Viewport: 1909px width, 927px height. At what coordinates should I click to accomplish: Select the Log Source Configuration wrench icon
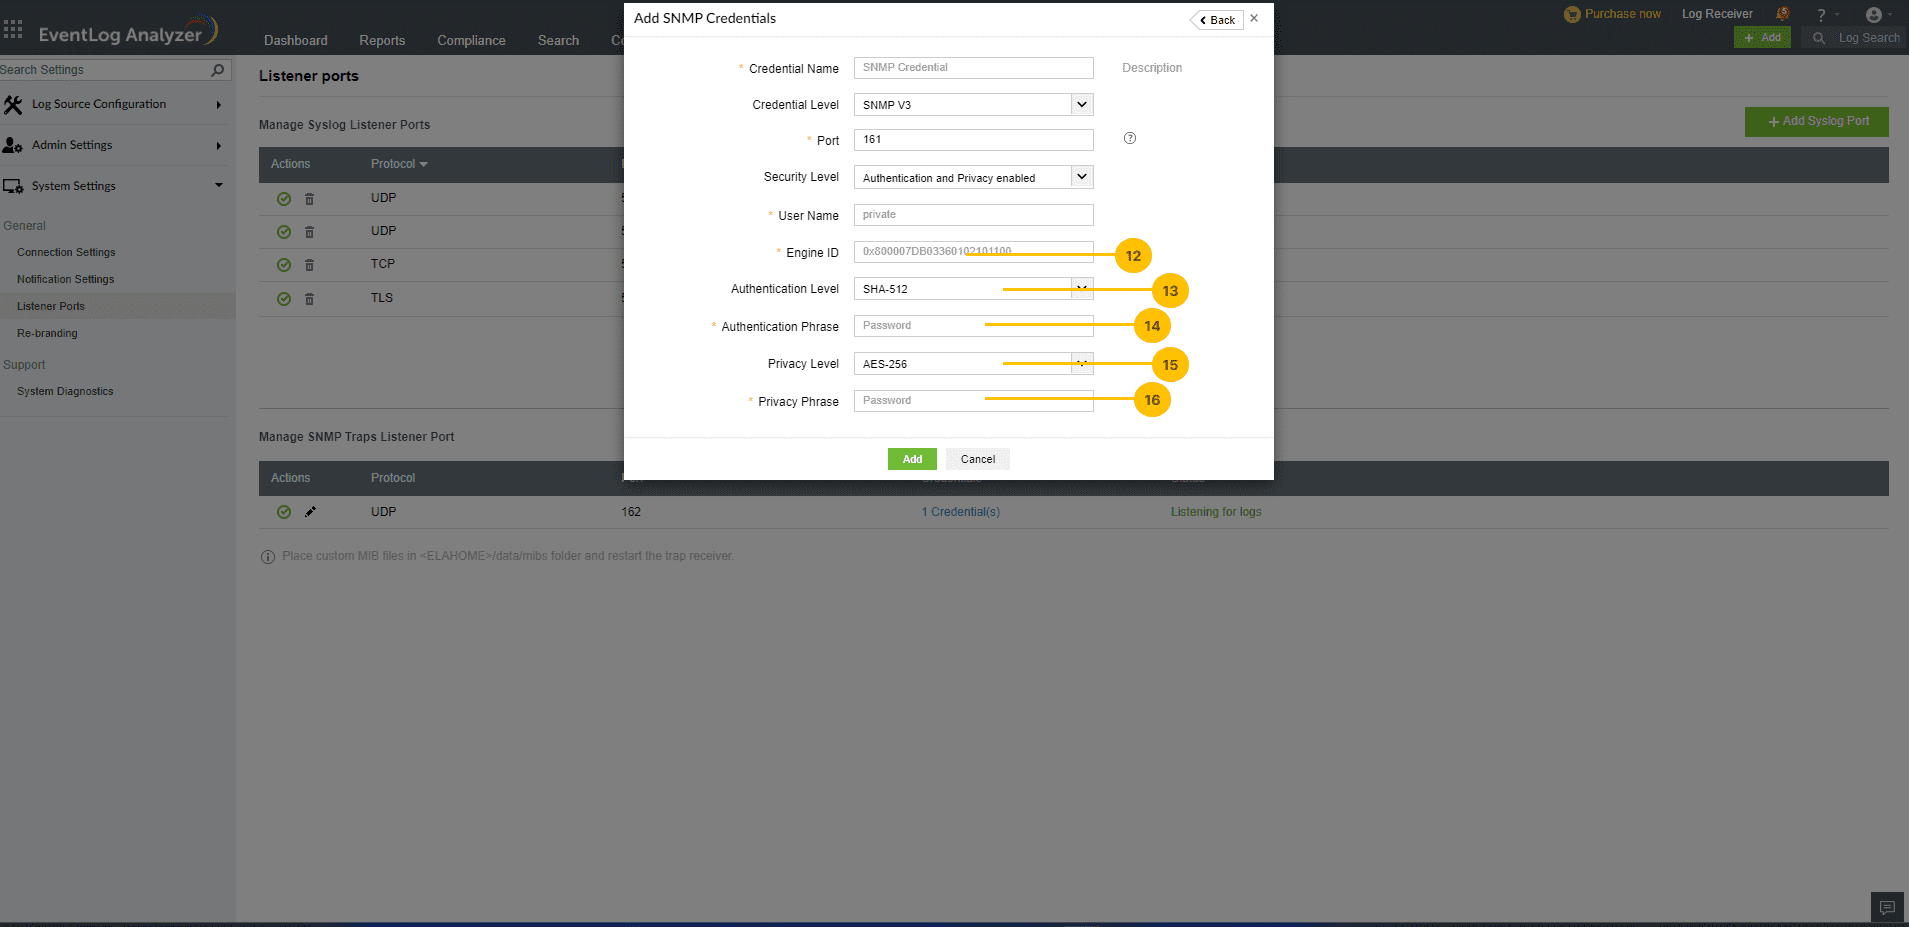13,104
